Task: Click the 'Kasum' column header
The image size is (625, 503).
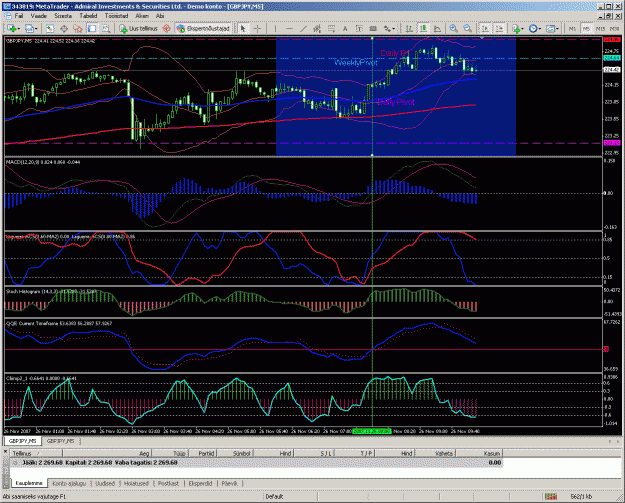Action: tap(480, 454)
